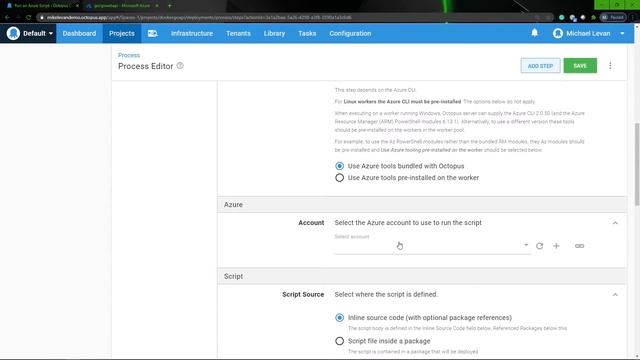
Task: Select Script file inside a package
Action: coord(340,341)
